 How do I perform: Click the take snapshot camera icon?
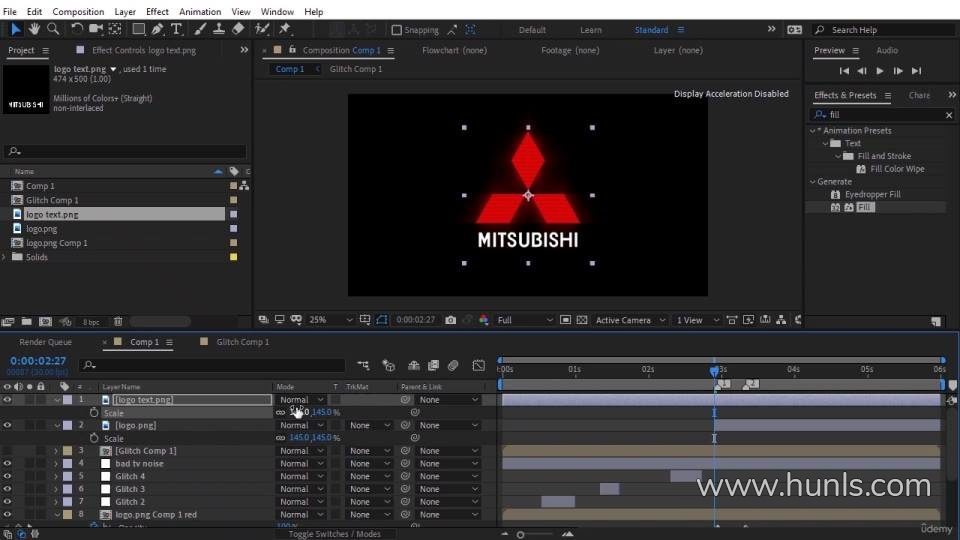451,320
